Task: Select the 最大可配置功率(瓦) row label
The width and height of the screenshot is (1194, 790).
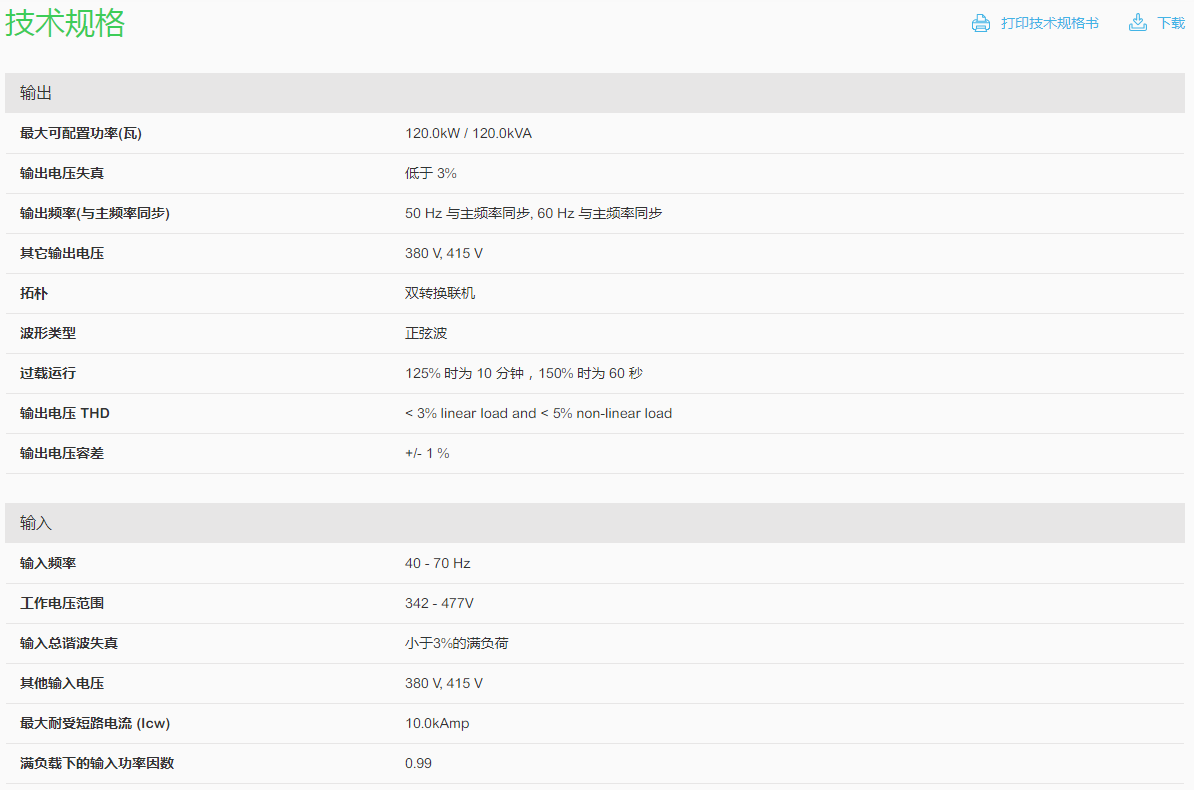Action: click(x=81, y=133)
